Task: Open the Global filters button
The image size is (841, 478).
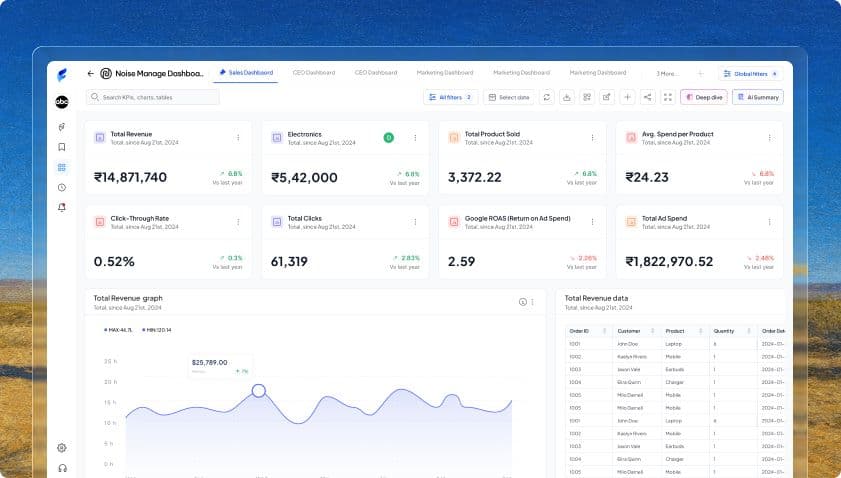Action: 750,73
